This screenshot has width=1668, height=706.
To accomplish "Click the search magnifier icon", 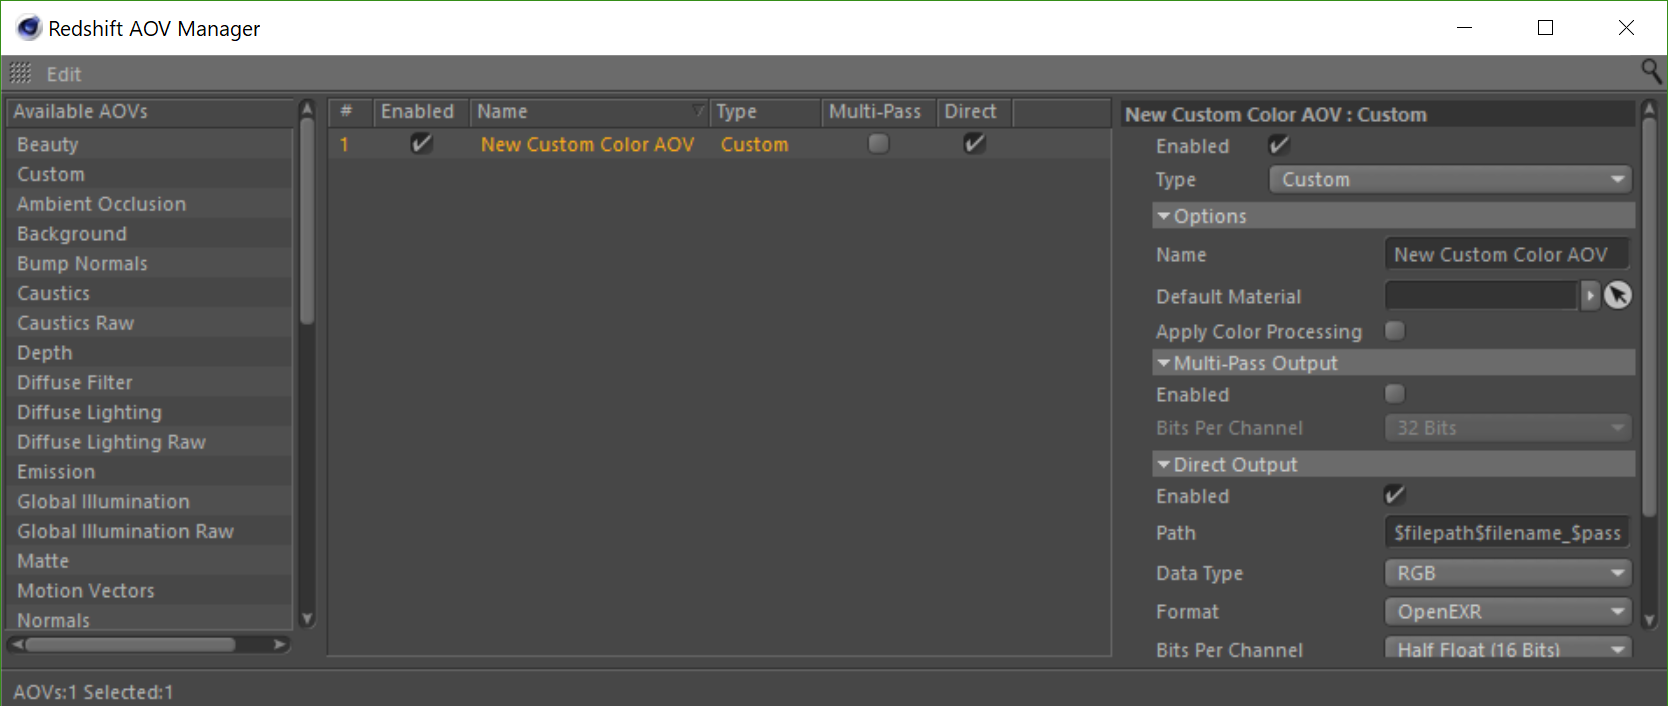I will [1651, 71].
